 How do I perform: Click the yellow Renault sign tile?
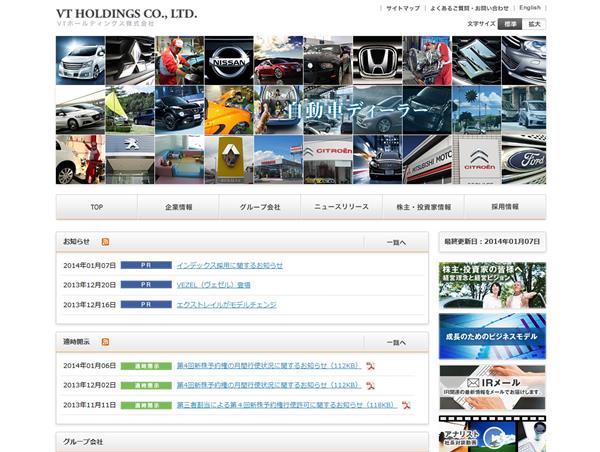(229, 160)
